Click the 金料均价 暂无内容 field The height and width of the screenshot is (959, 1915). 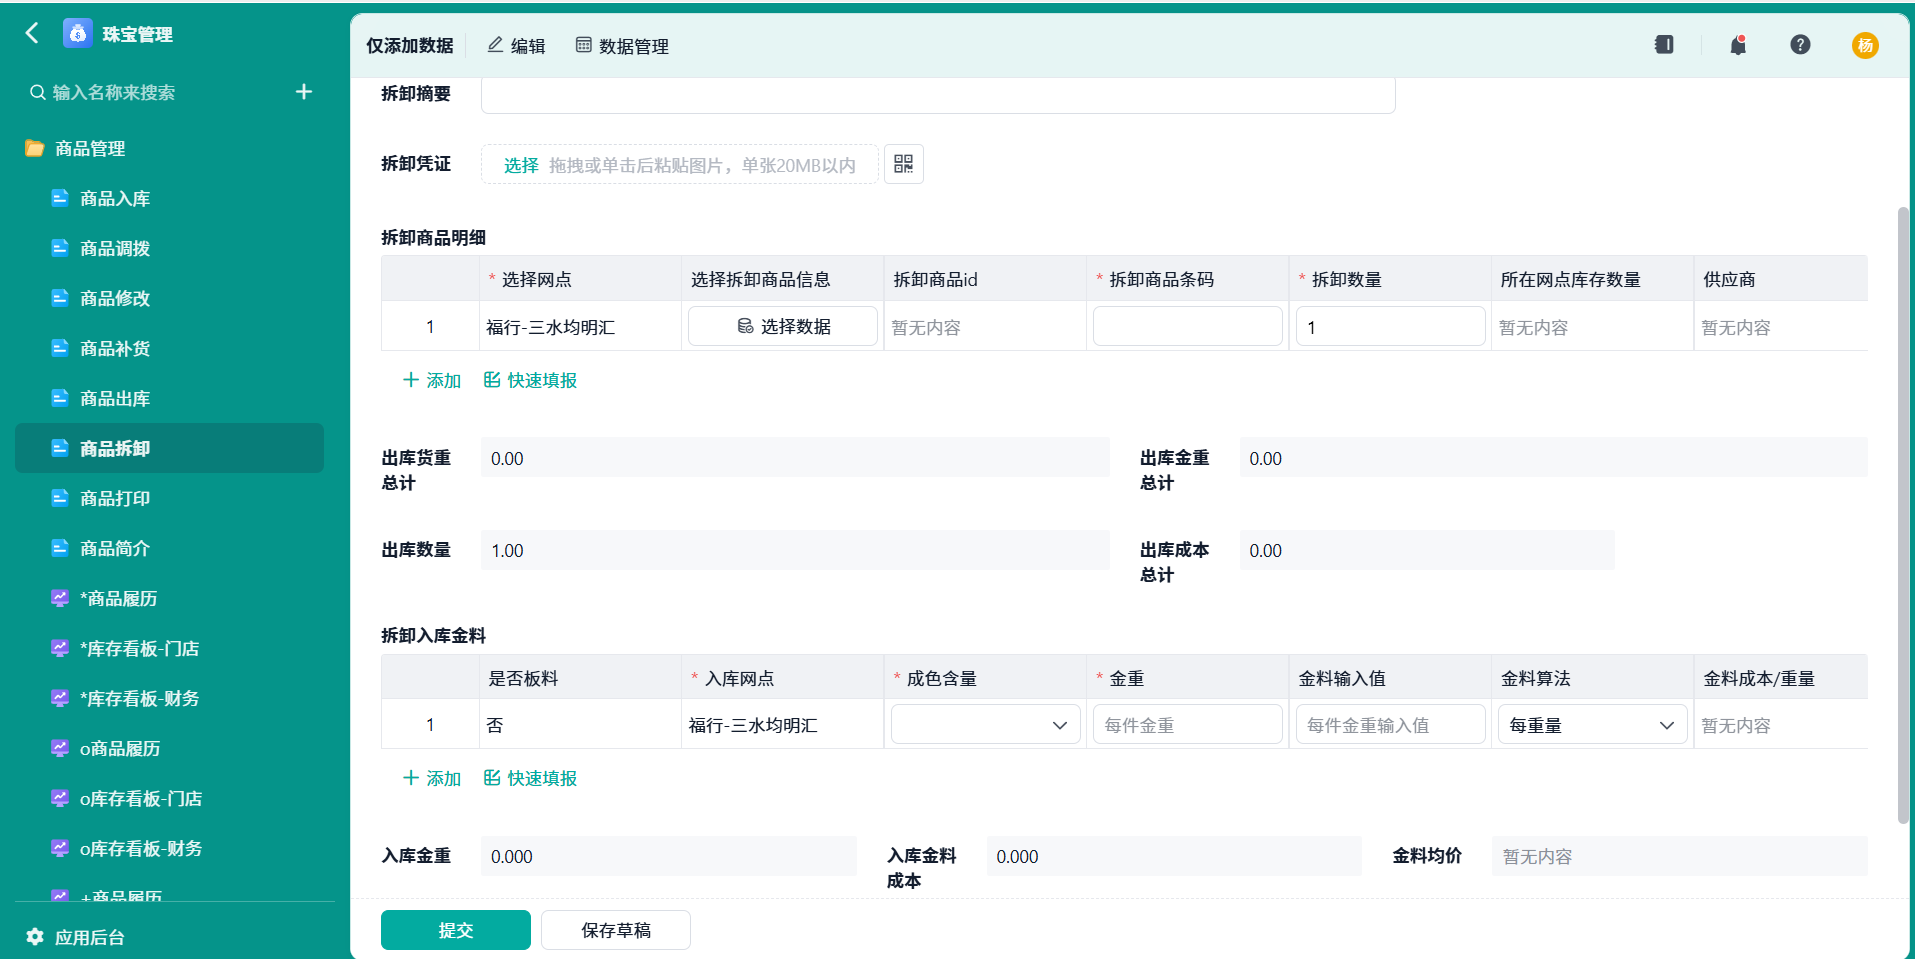pyautogui.click(x=1680, y=856)
